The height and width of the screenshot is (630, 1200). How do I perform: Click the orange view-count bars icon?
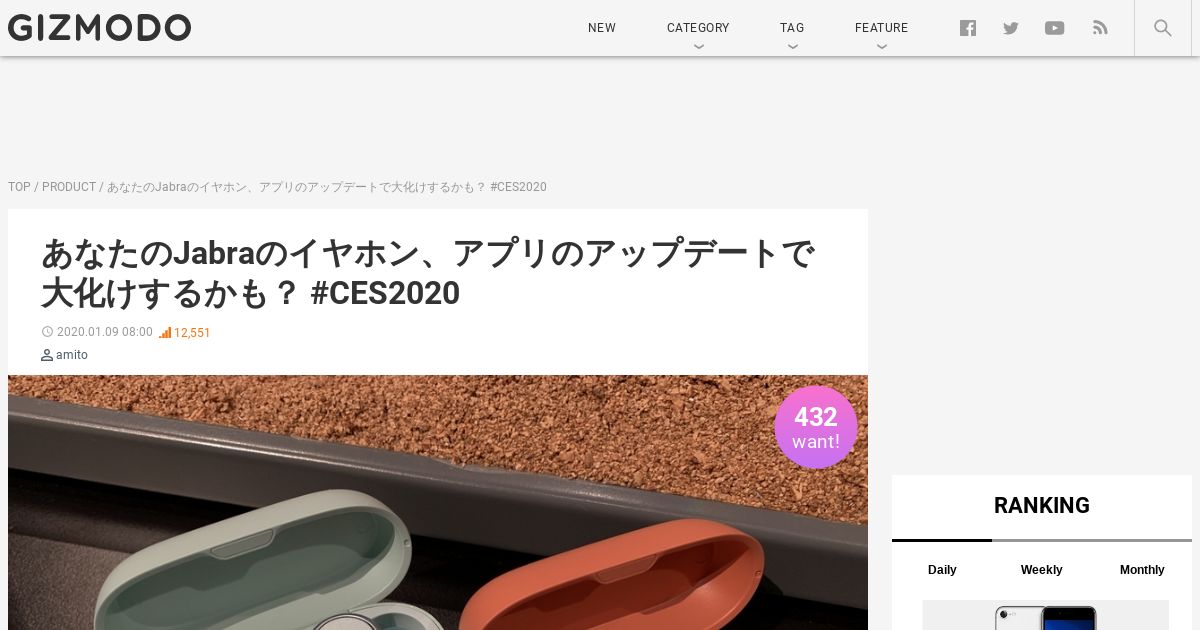165,333
